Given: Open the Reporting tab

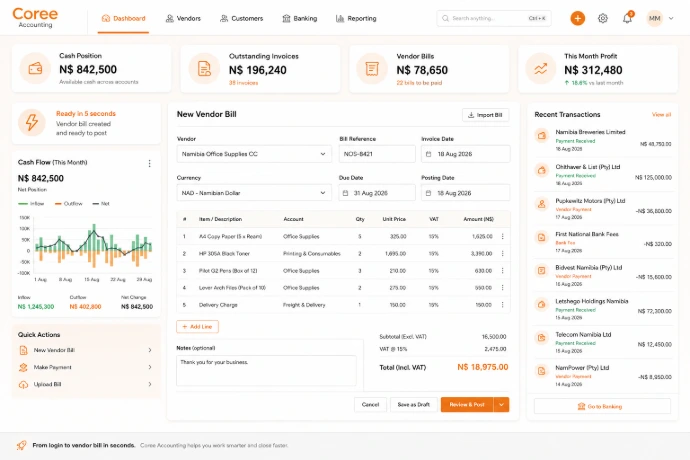Looking at the screenshot, I should 356,18.
